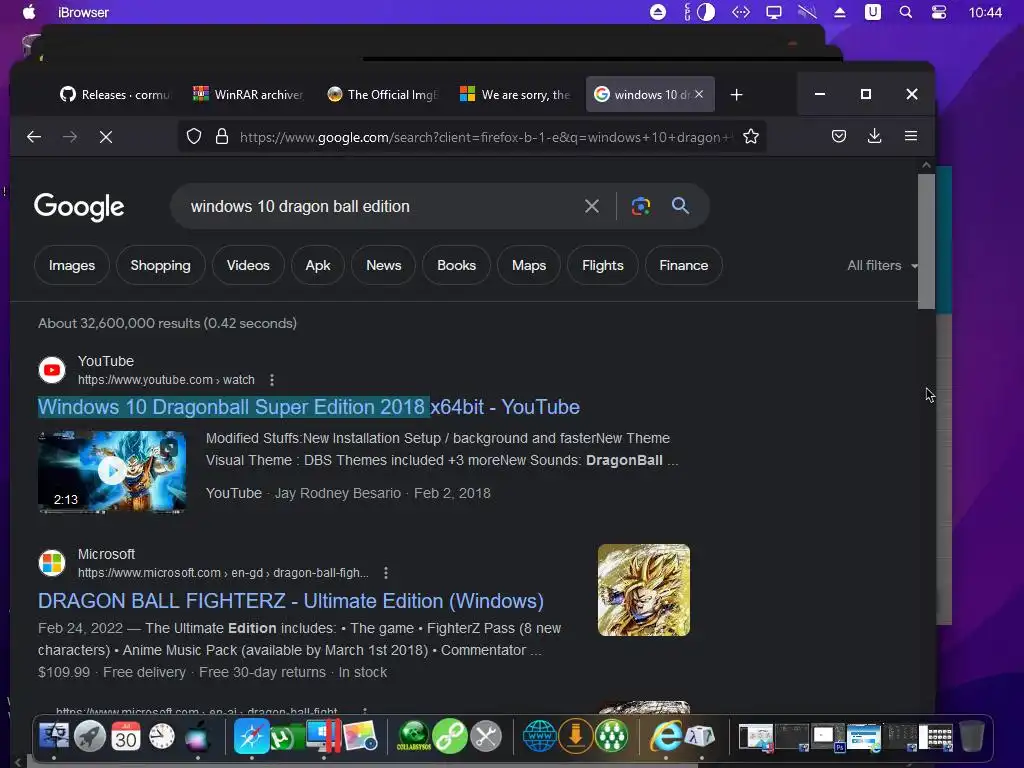This screenshot has width=1024, height=768.
Task: Open the COLLABSYSOS green globe dock icon
Action: coord(413,737)
